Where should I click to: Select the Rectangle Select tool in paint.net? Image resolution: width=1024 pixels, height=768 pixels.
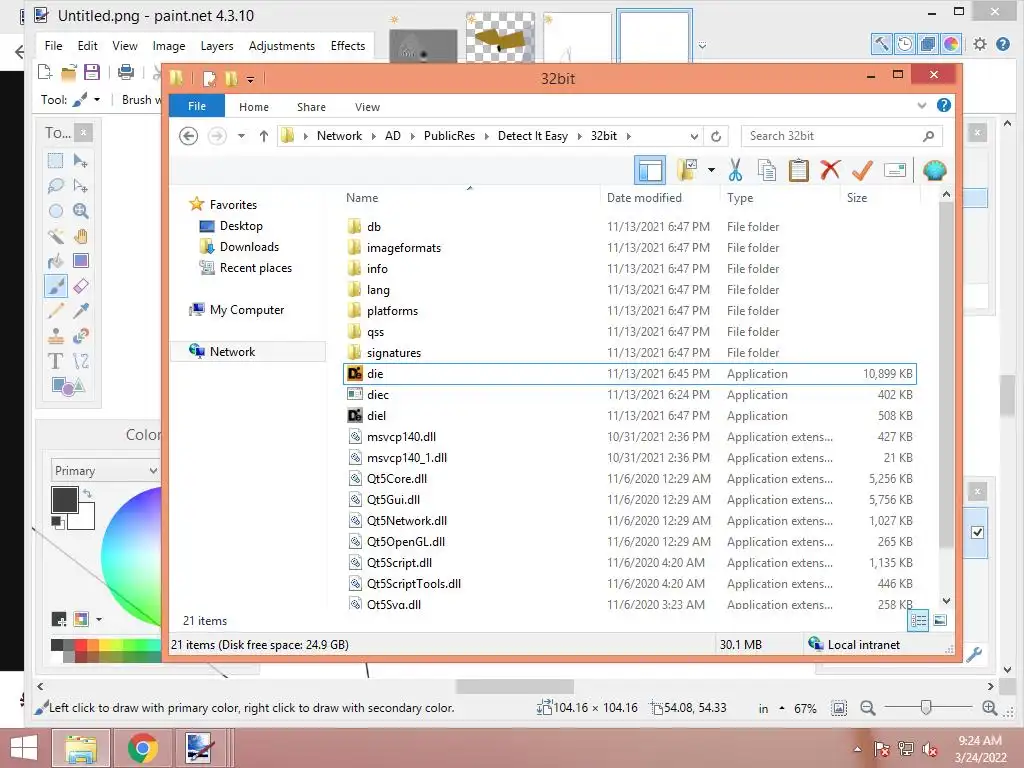click(x=56, y=161)
